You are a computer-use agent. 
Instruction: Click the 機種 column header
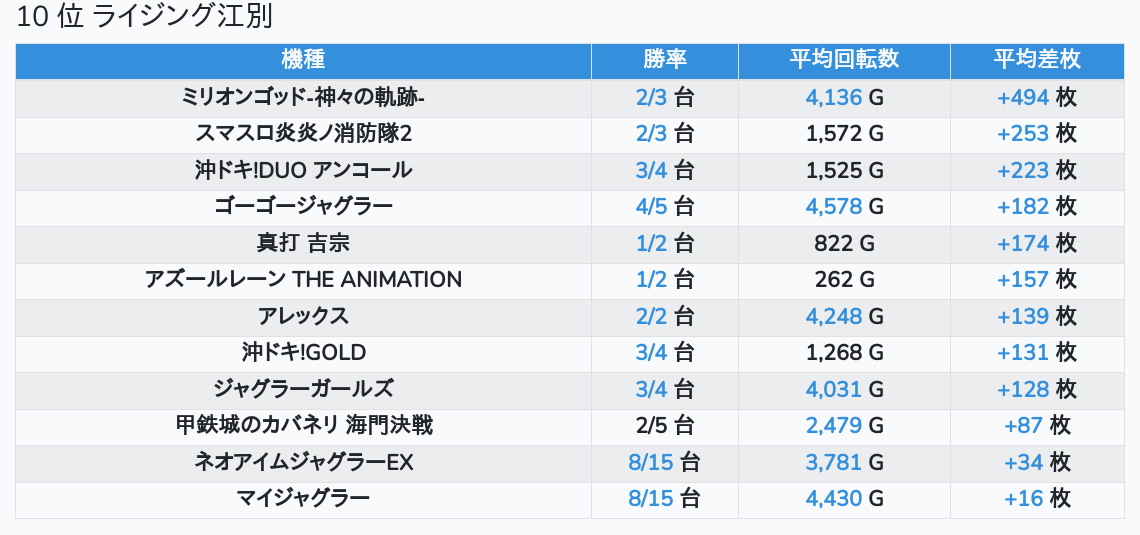coord(303,60)
